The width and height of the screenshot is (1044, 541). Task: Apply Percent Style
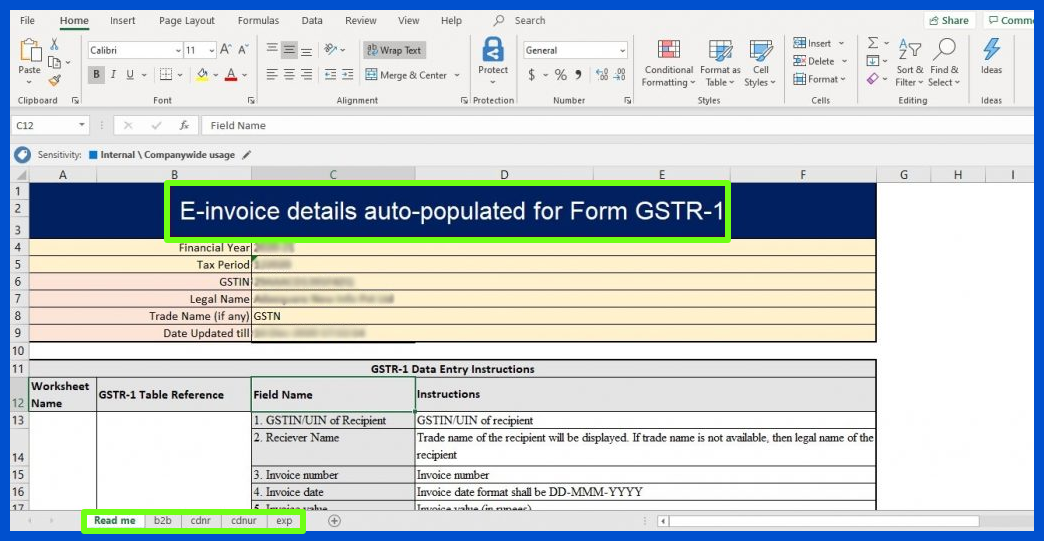coord(561,75)
